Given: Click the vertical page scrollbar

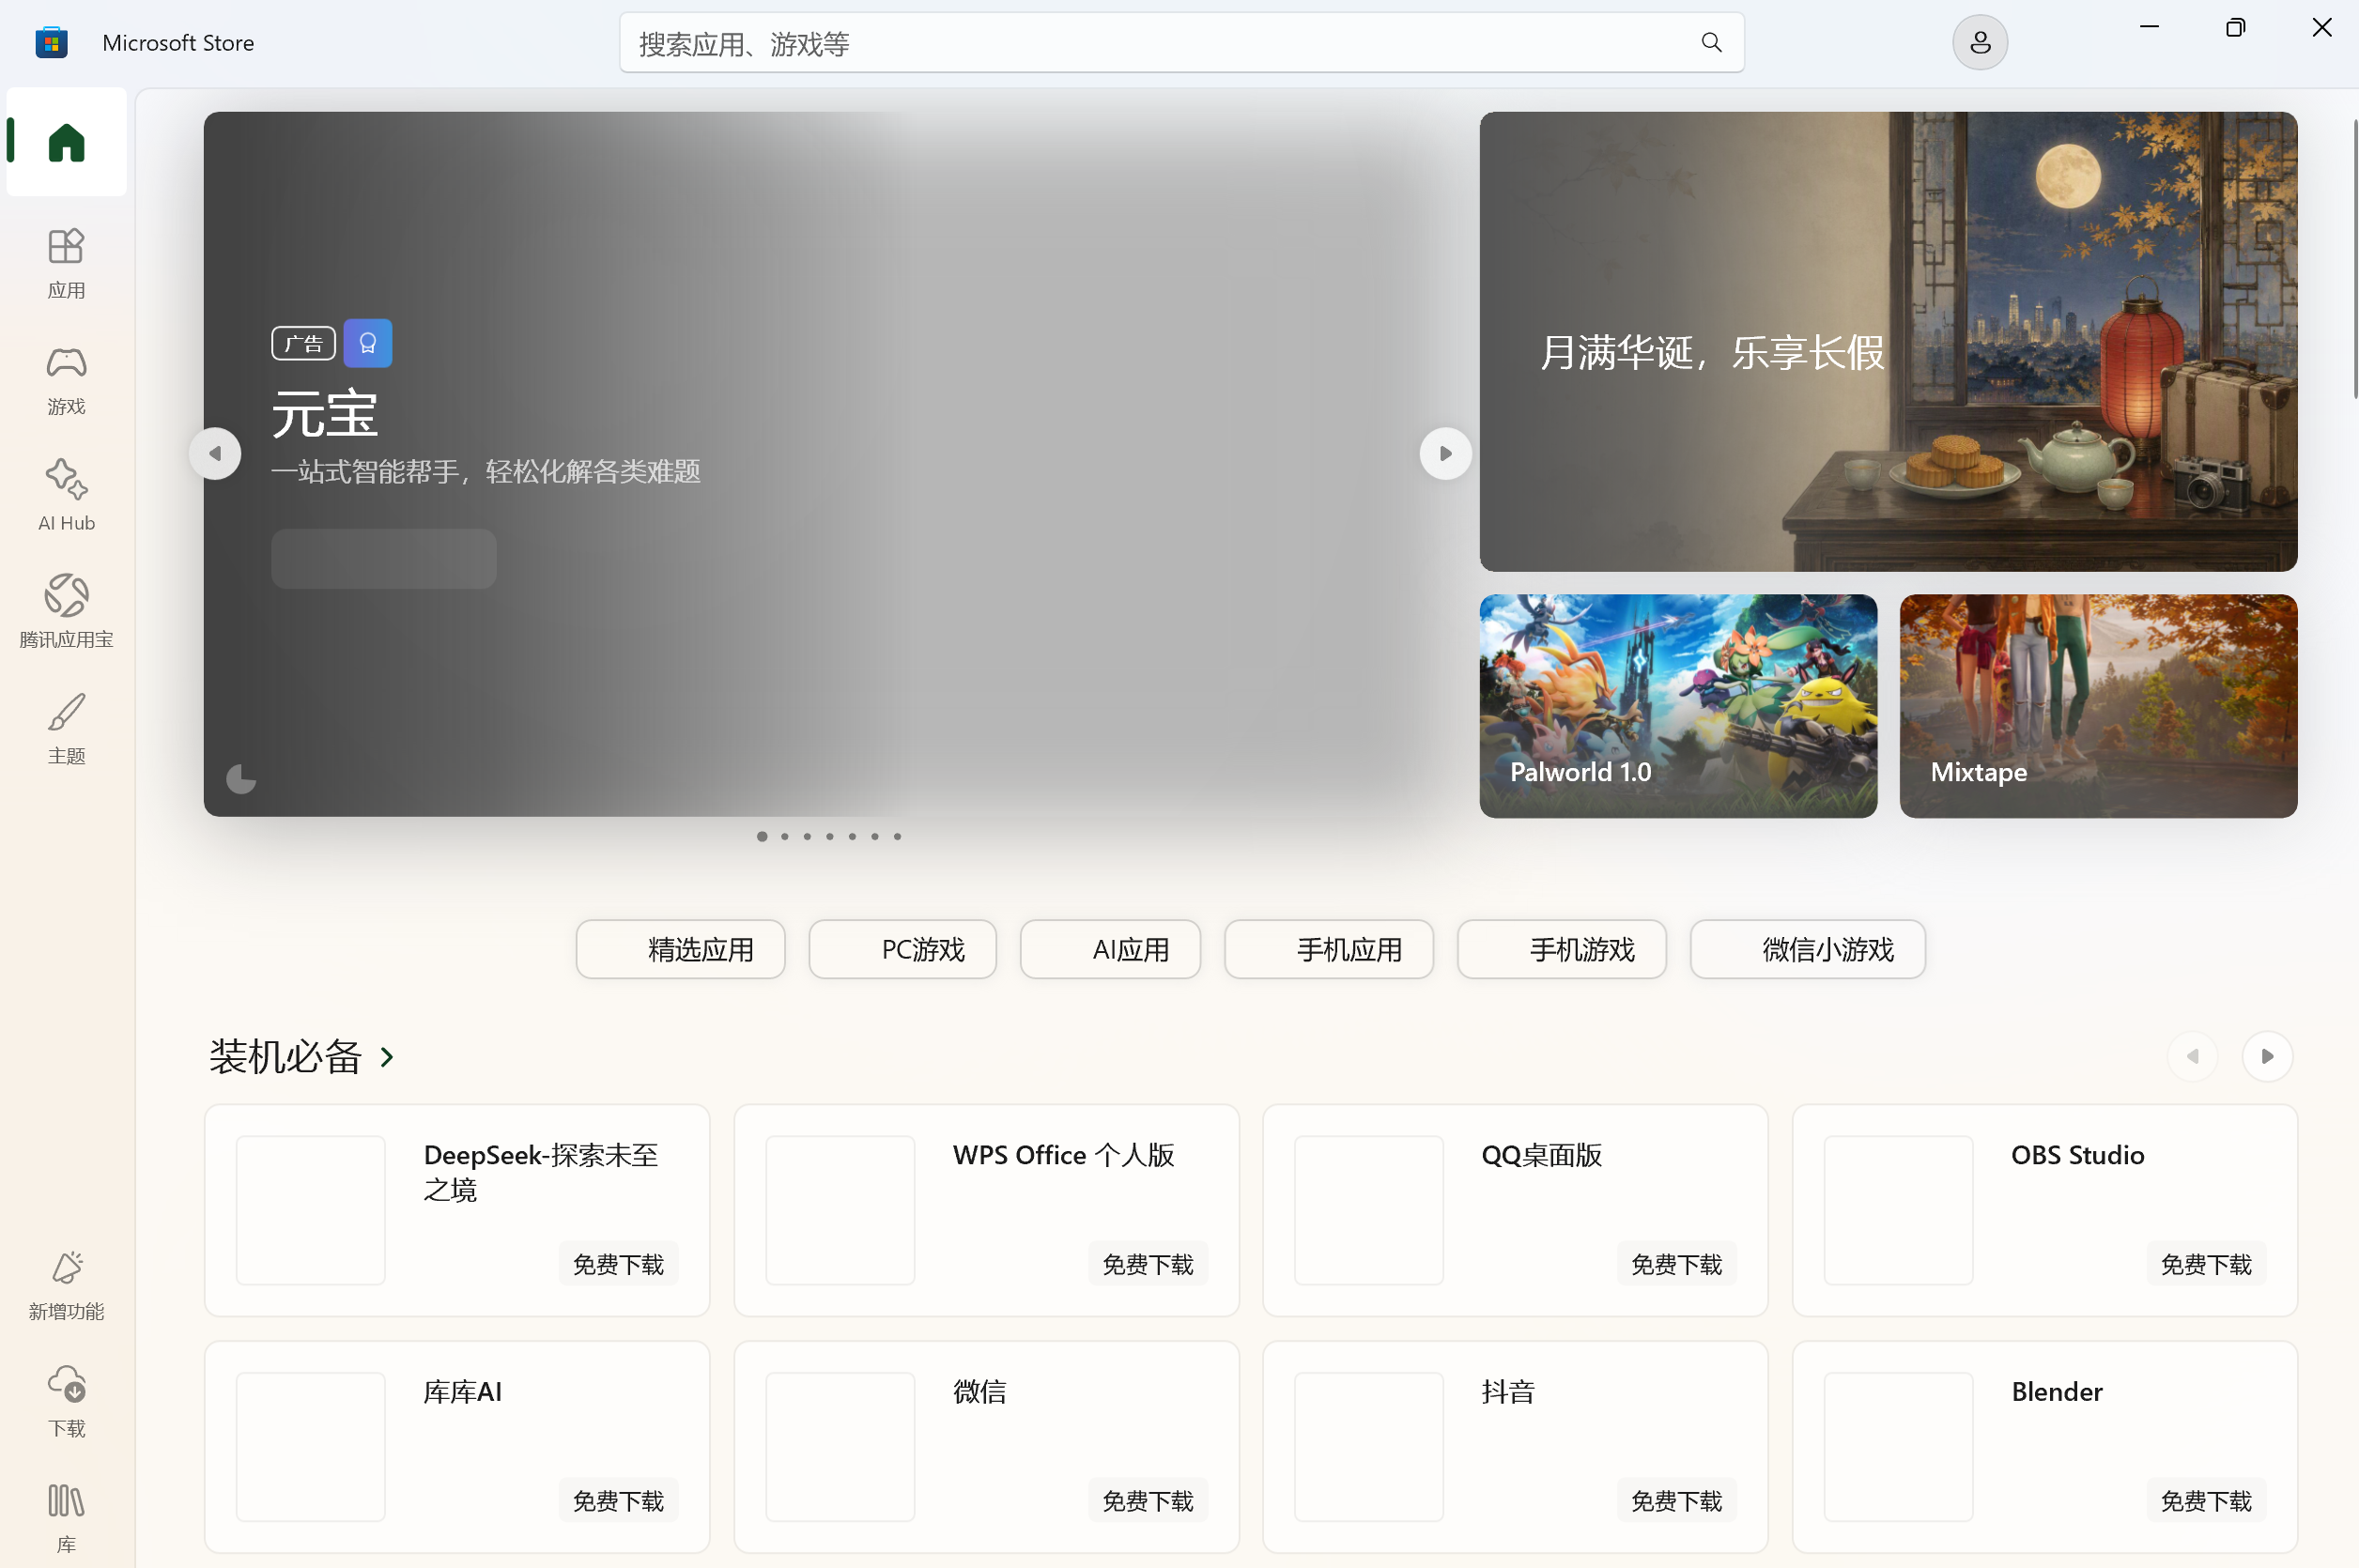Looking at the screenshot, I should [x=2354, y=260].
